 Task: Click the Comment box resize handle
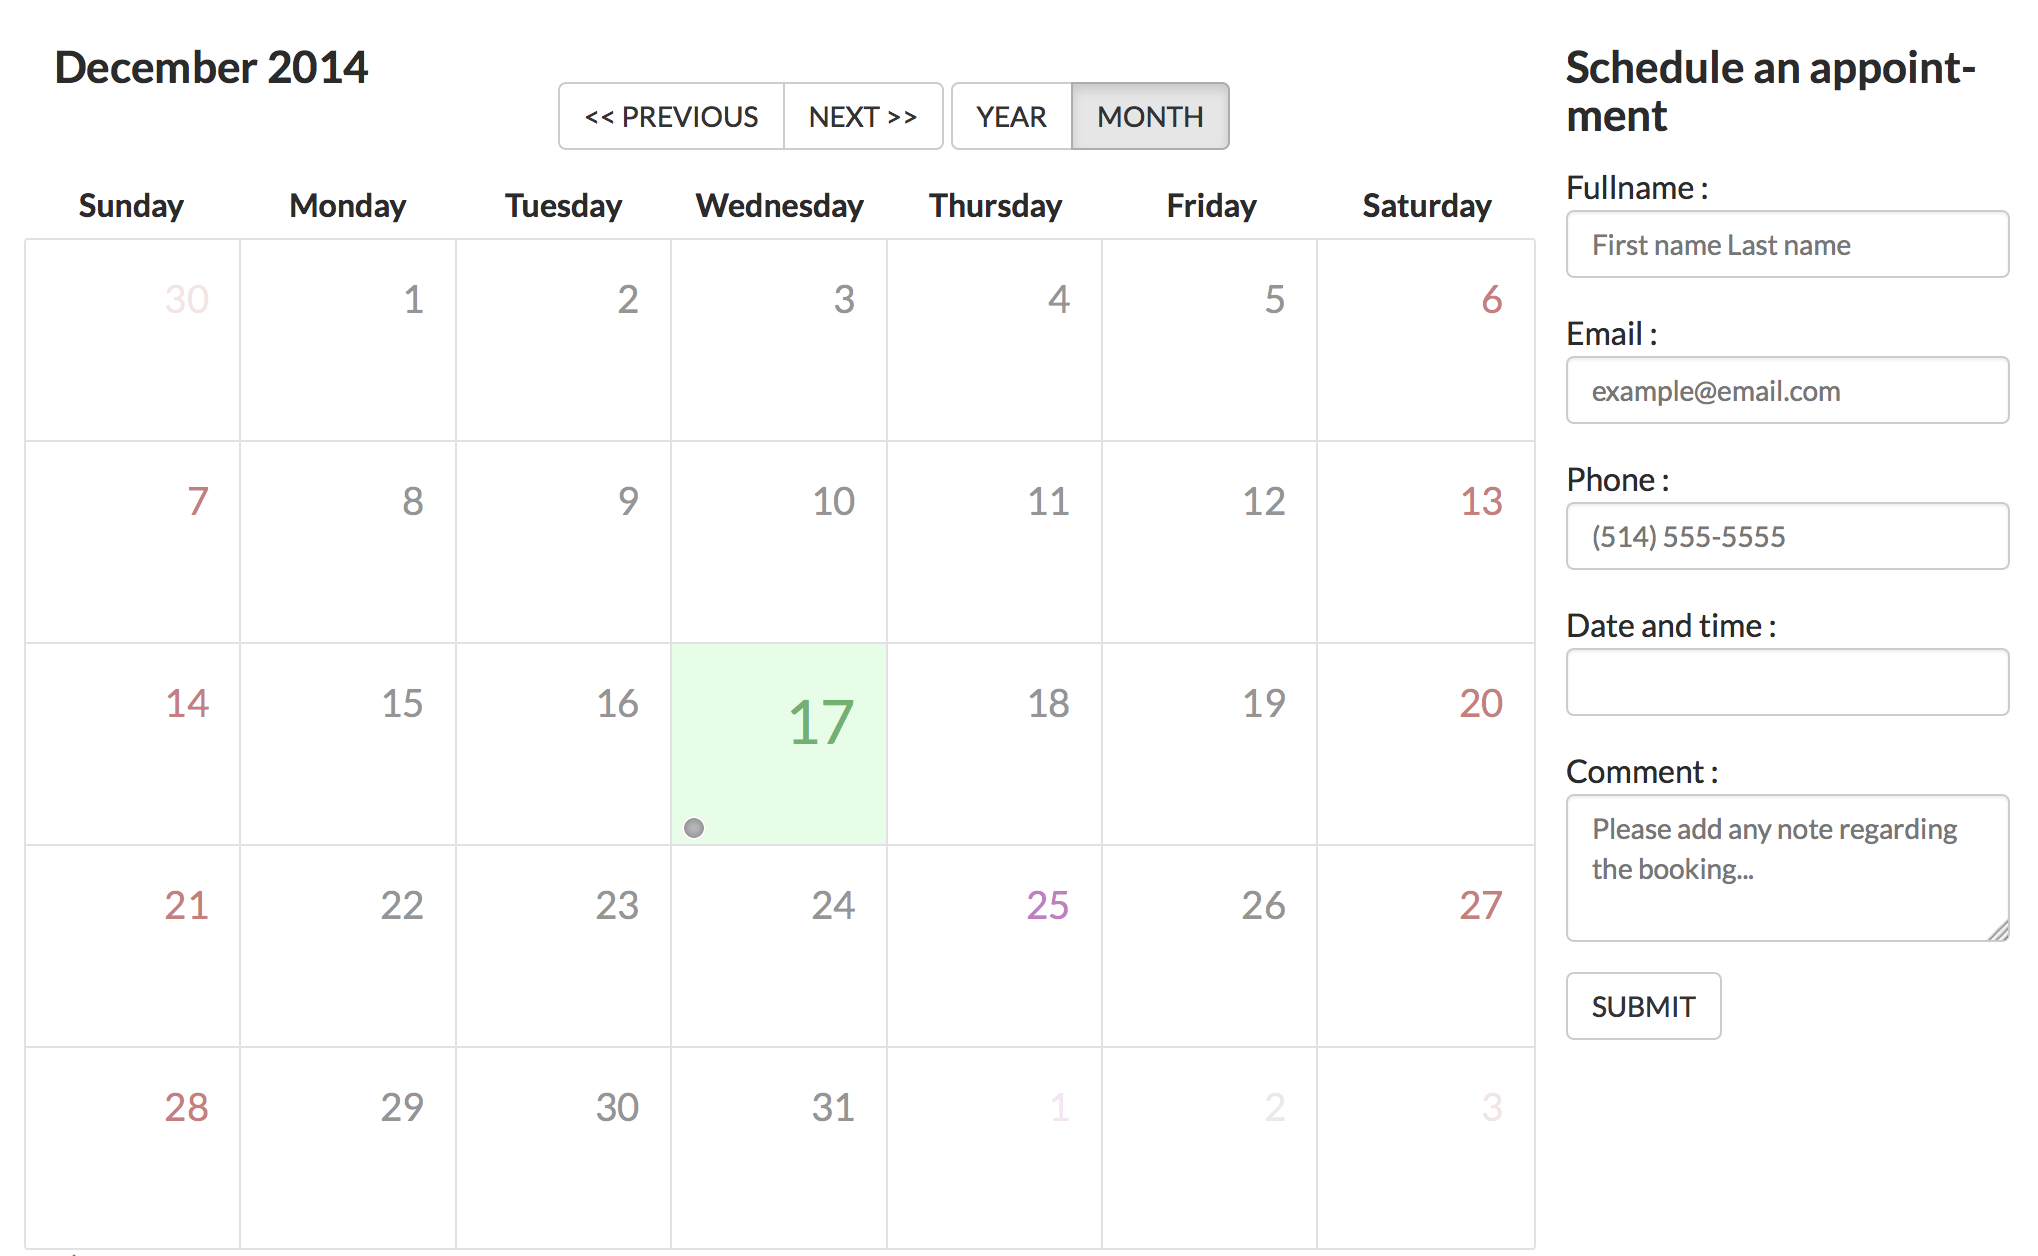click(x=1998, y=931)
